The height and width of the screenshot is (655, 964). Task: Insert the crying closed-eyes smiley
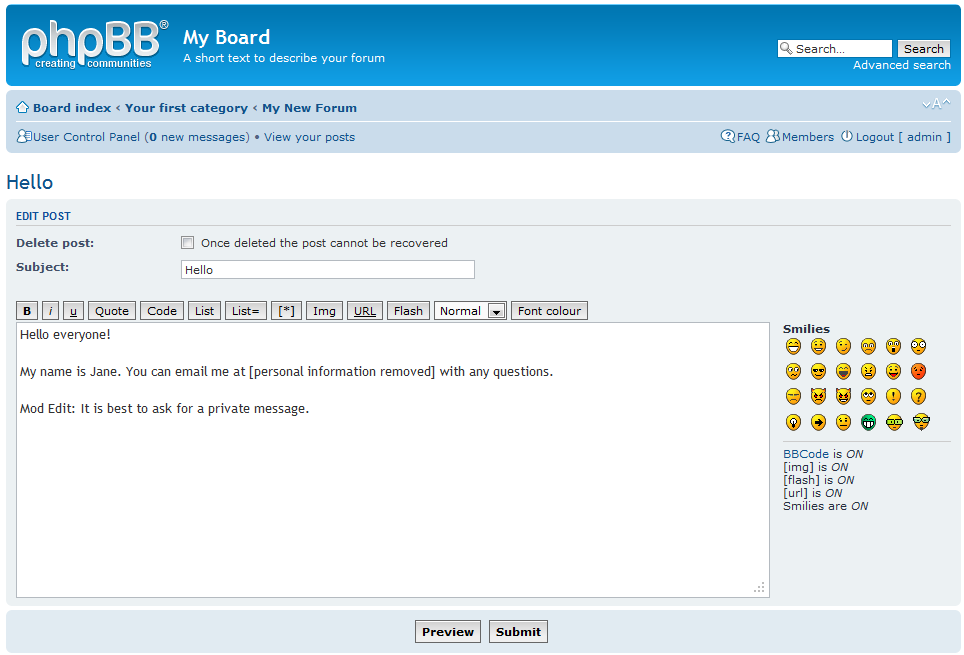[x=793, y=397]
